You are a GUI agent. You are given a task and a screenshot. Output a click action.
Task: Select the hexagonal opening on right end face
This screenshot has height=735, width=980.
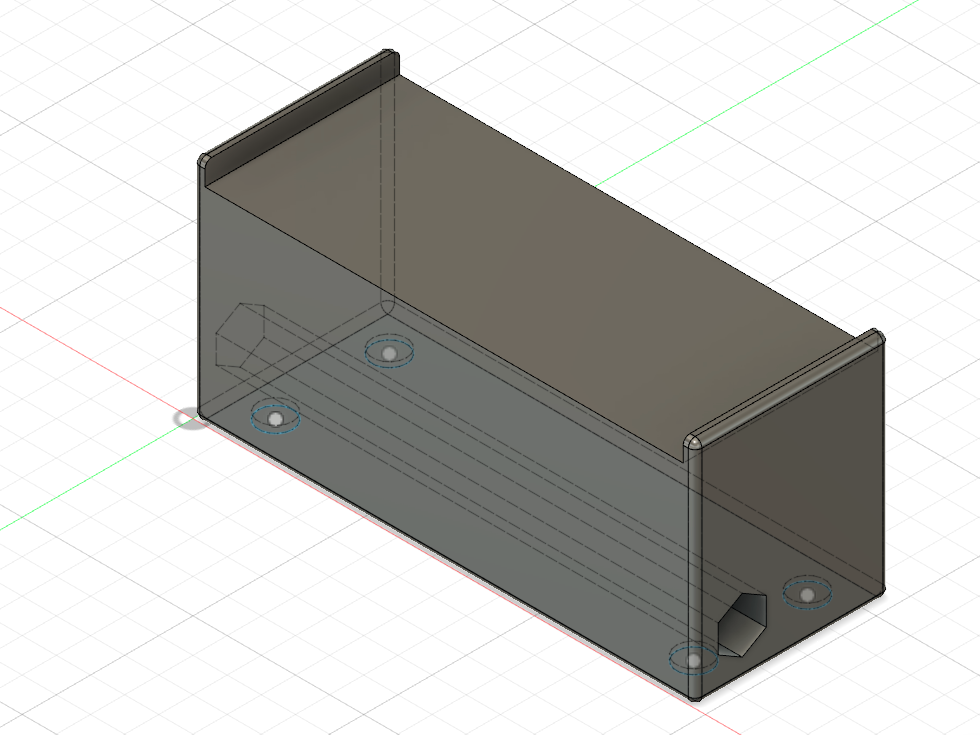coord(742,625)
